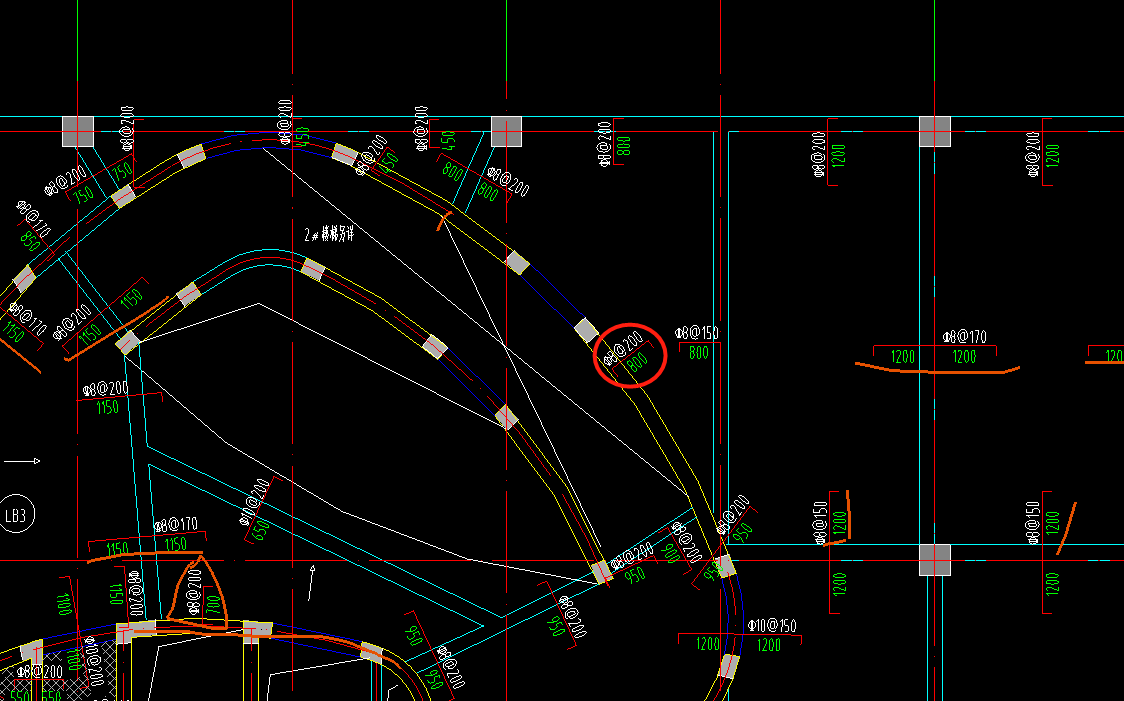Click the 2#楼梯另详 stair note text

(x=329, y=234)
